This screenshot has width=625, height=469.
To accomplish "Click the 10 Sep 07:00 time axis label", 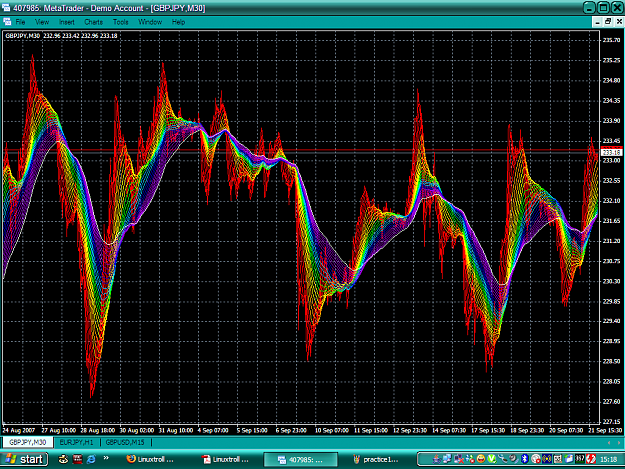I will pyautogui.click(x=331, y=430).
